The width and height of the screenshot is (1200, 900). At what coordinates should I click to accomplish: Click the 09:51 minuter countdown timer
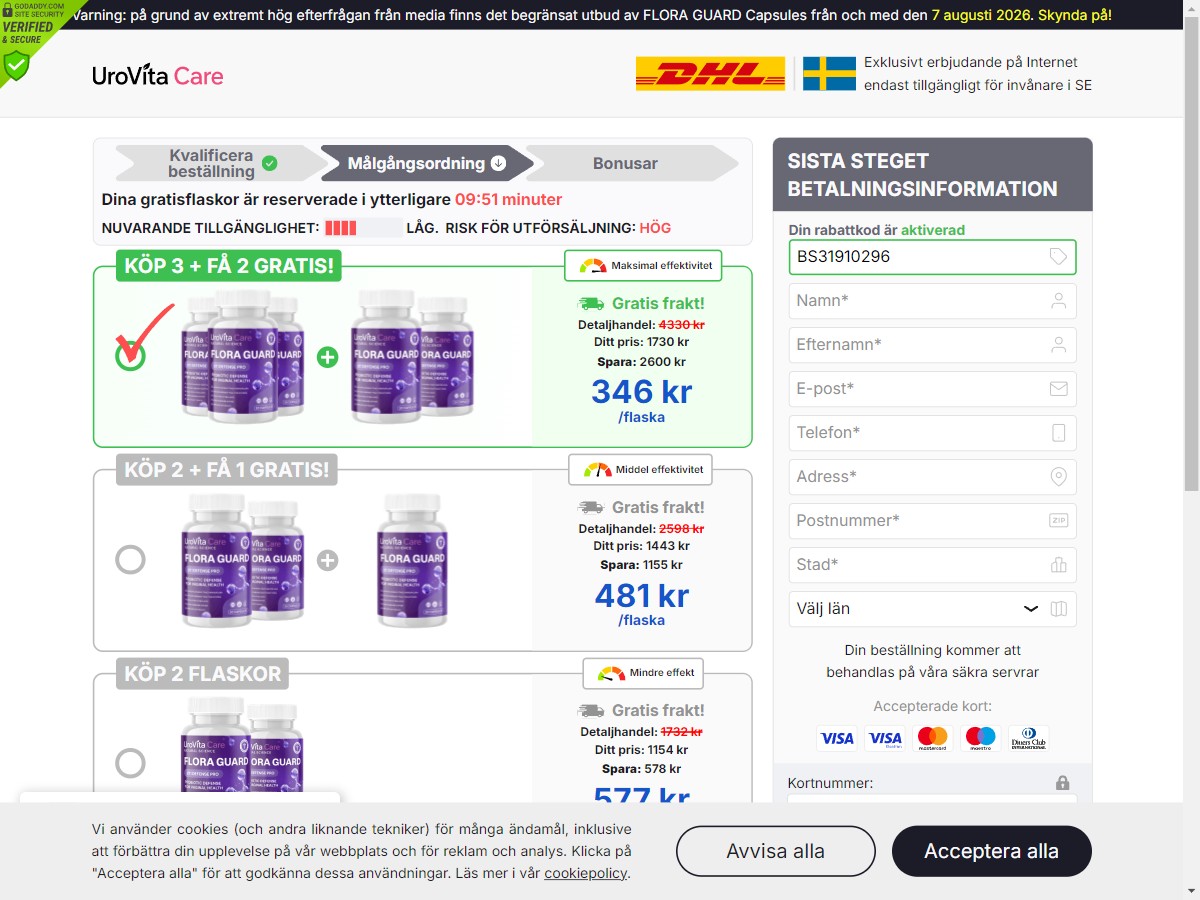pyautogui.click(x=508, y=199)
